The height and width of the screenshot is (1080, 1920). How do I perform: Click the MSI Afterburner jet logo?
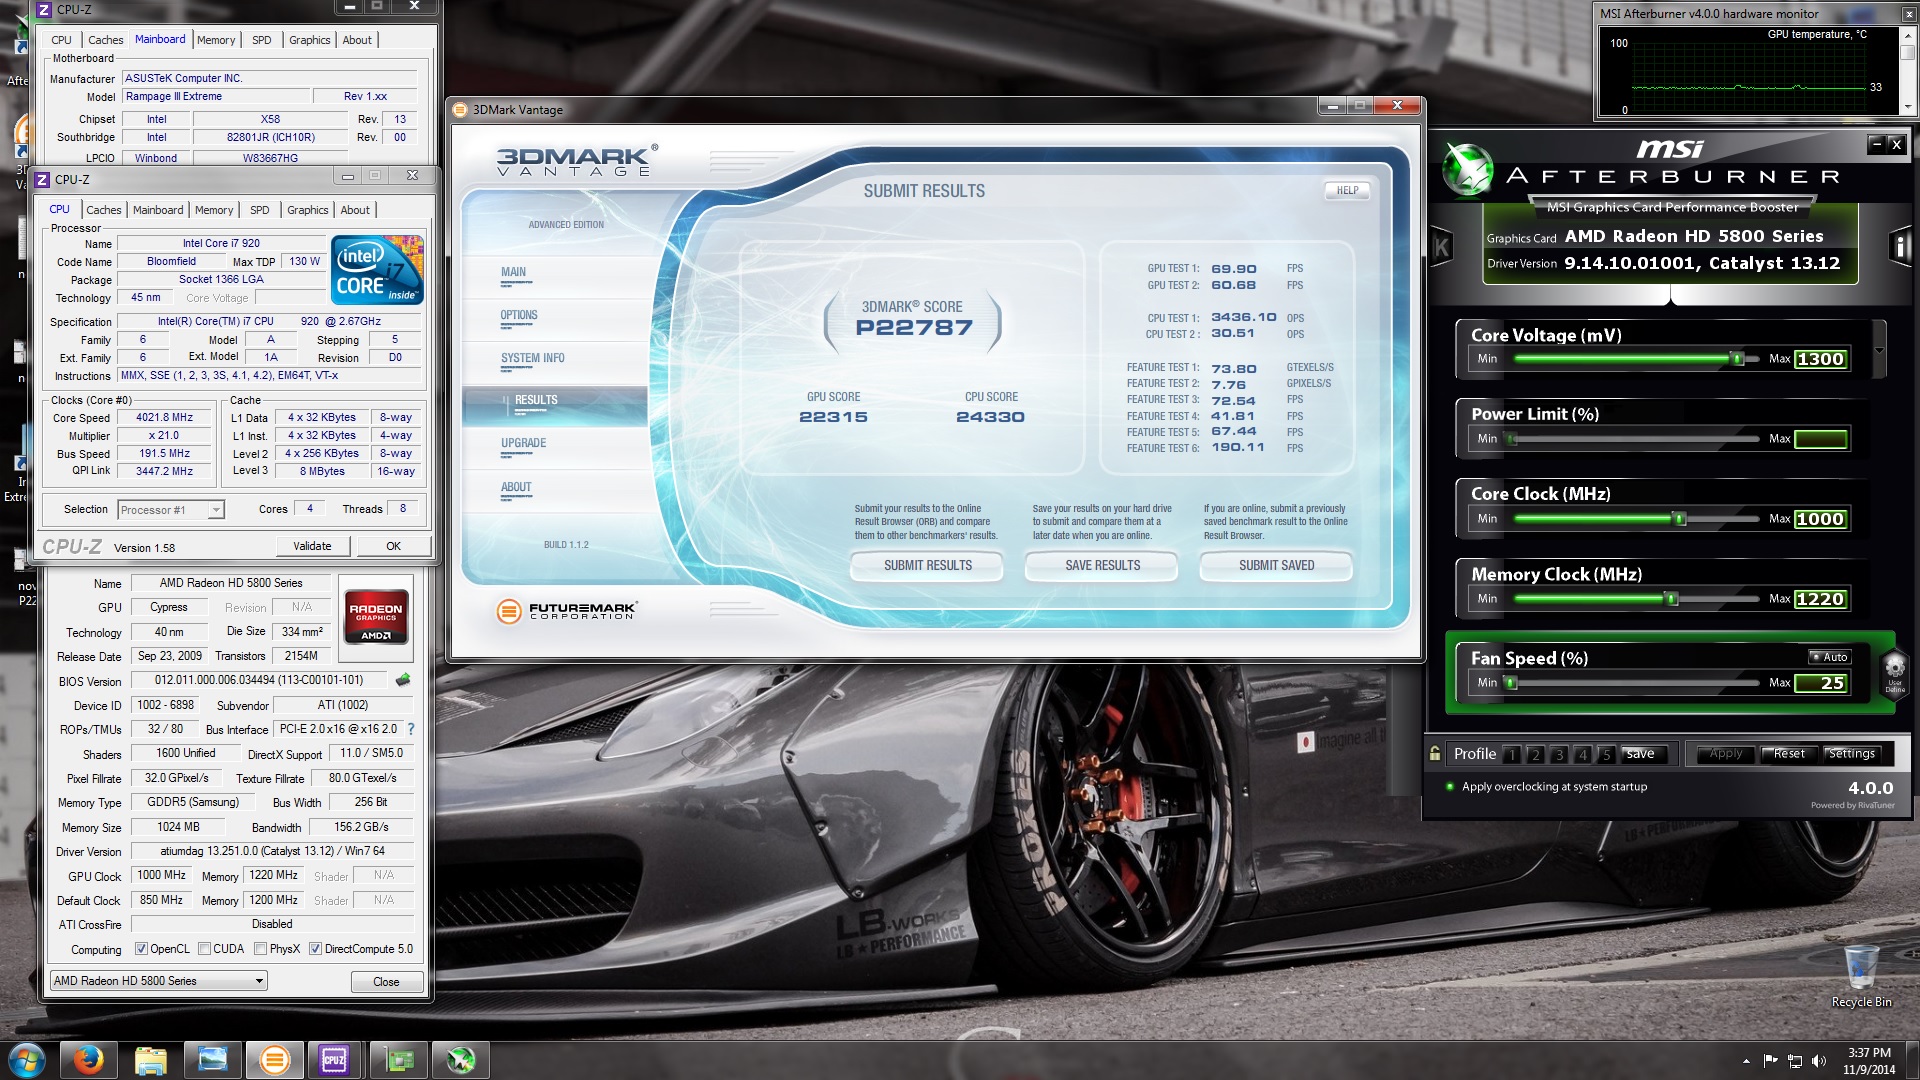pos(1468,170)
